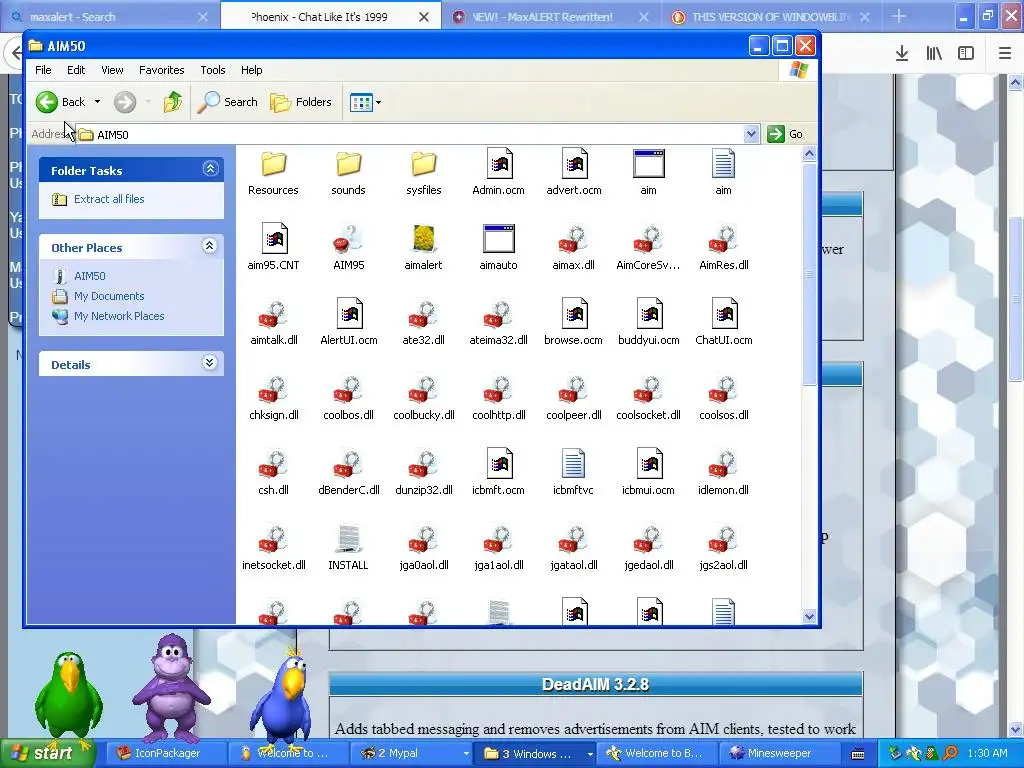Select the Admin.ocm file
Screen dimensions: 1024x768
click(x=498, y=172)
